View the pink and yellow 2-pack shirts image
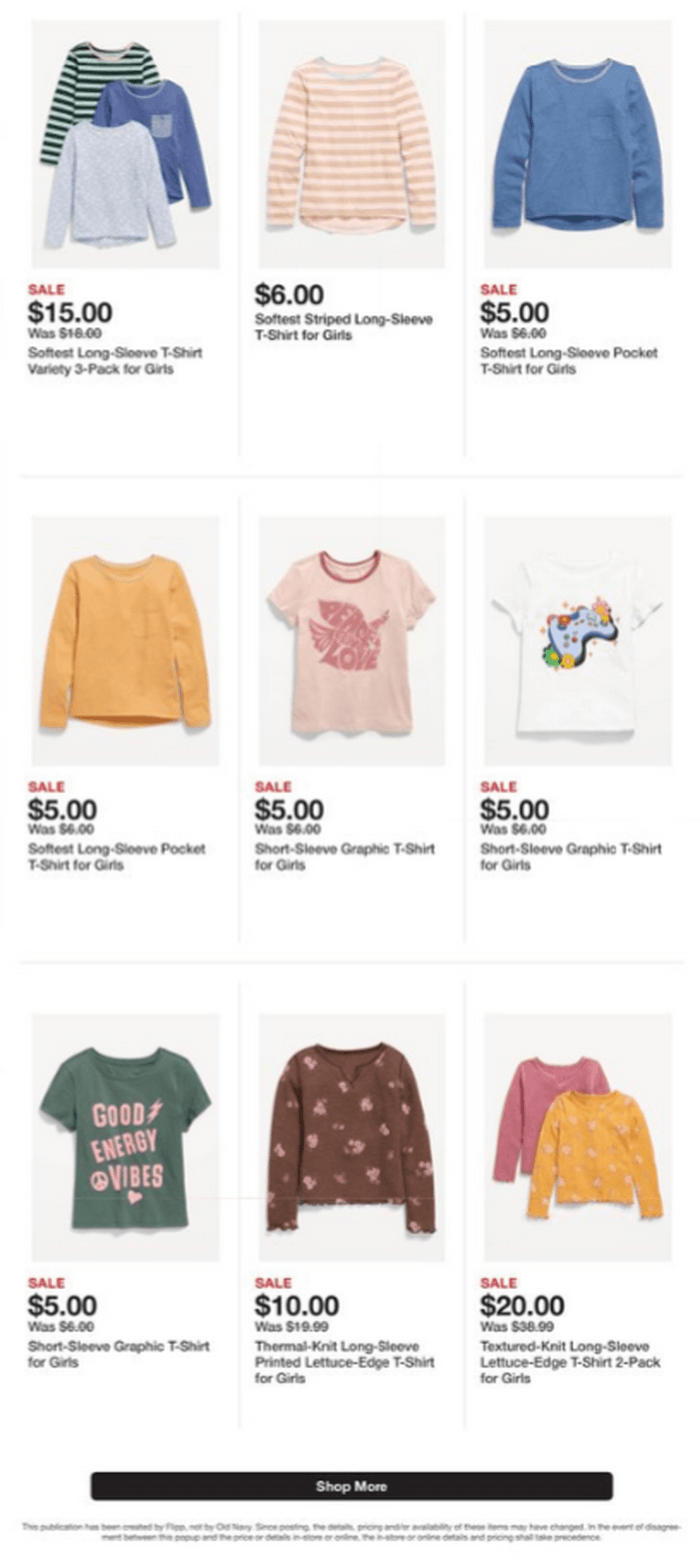Screen dimensions: 700x1558 577,1137
